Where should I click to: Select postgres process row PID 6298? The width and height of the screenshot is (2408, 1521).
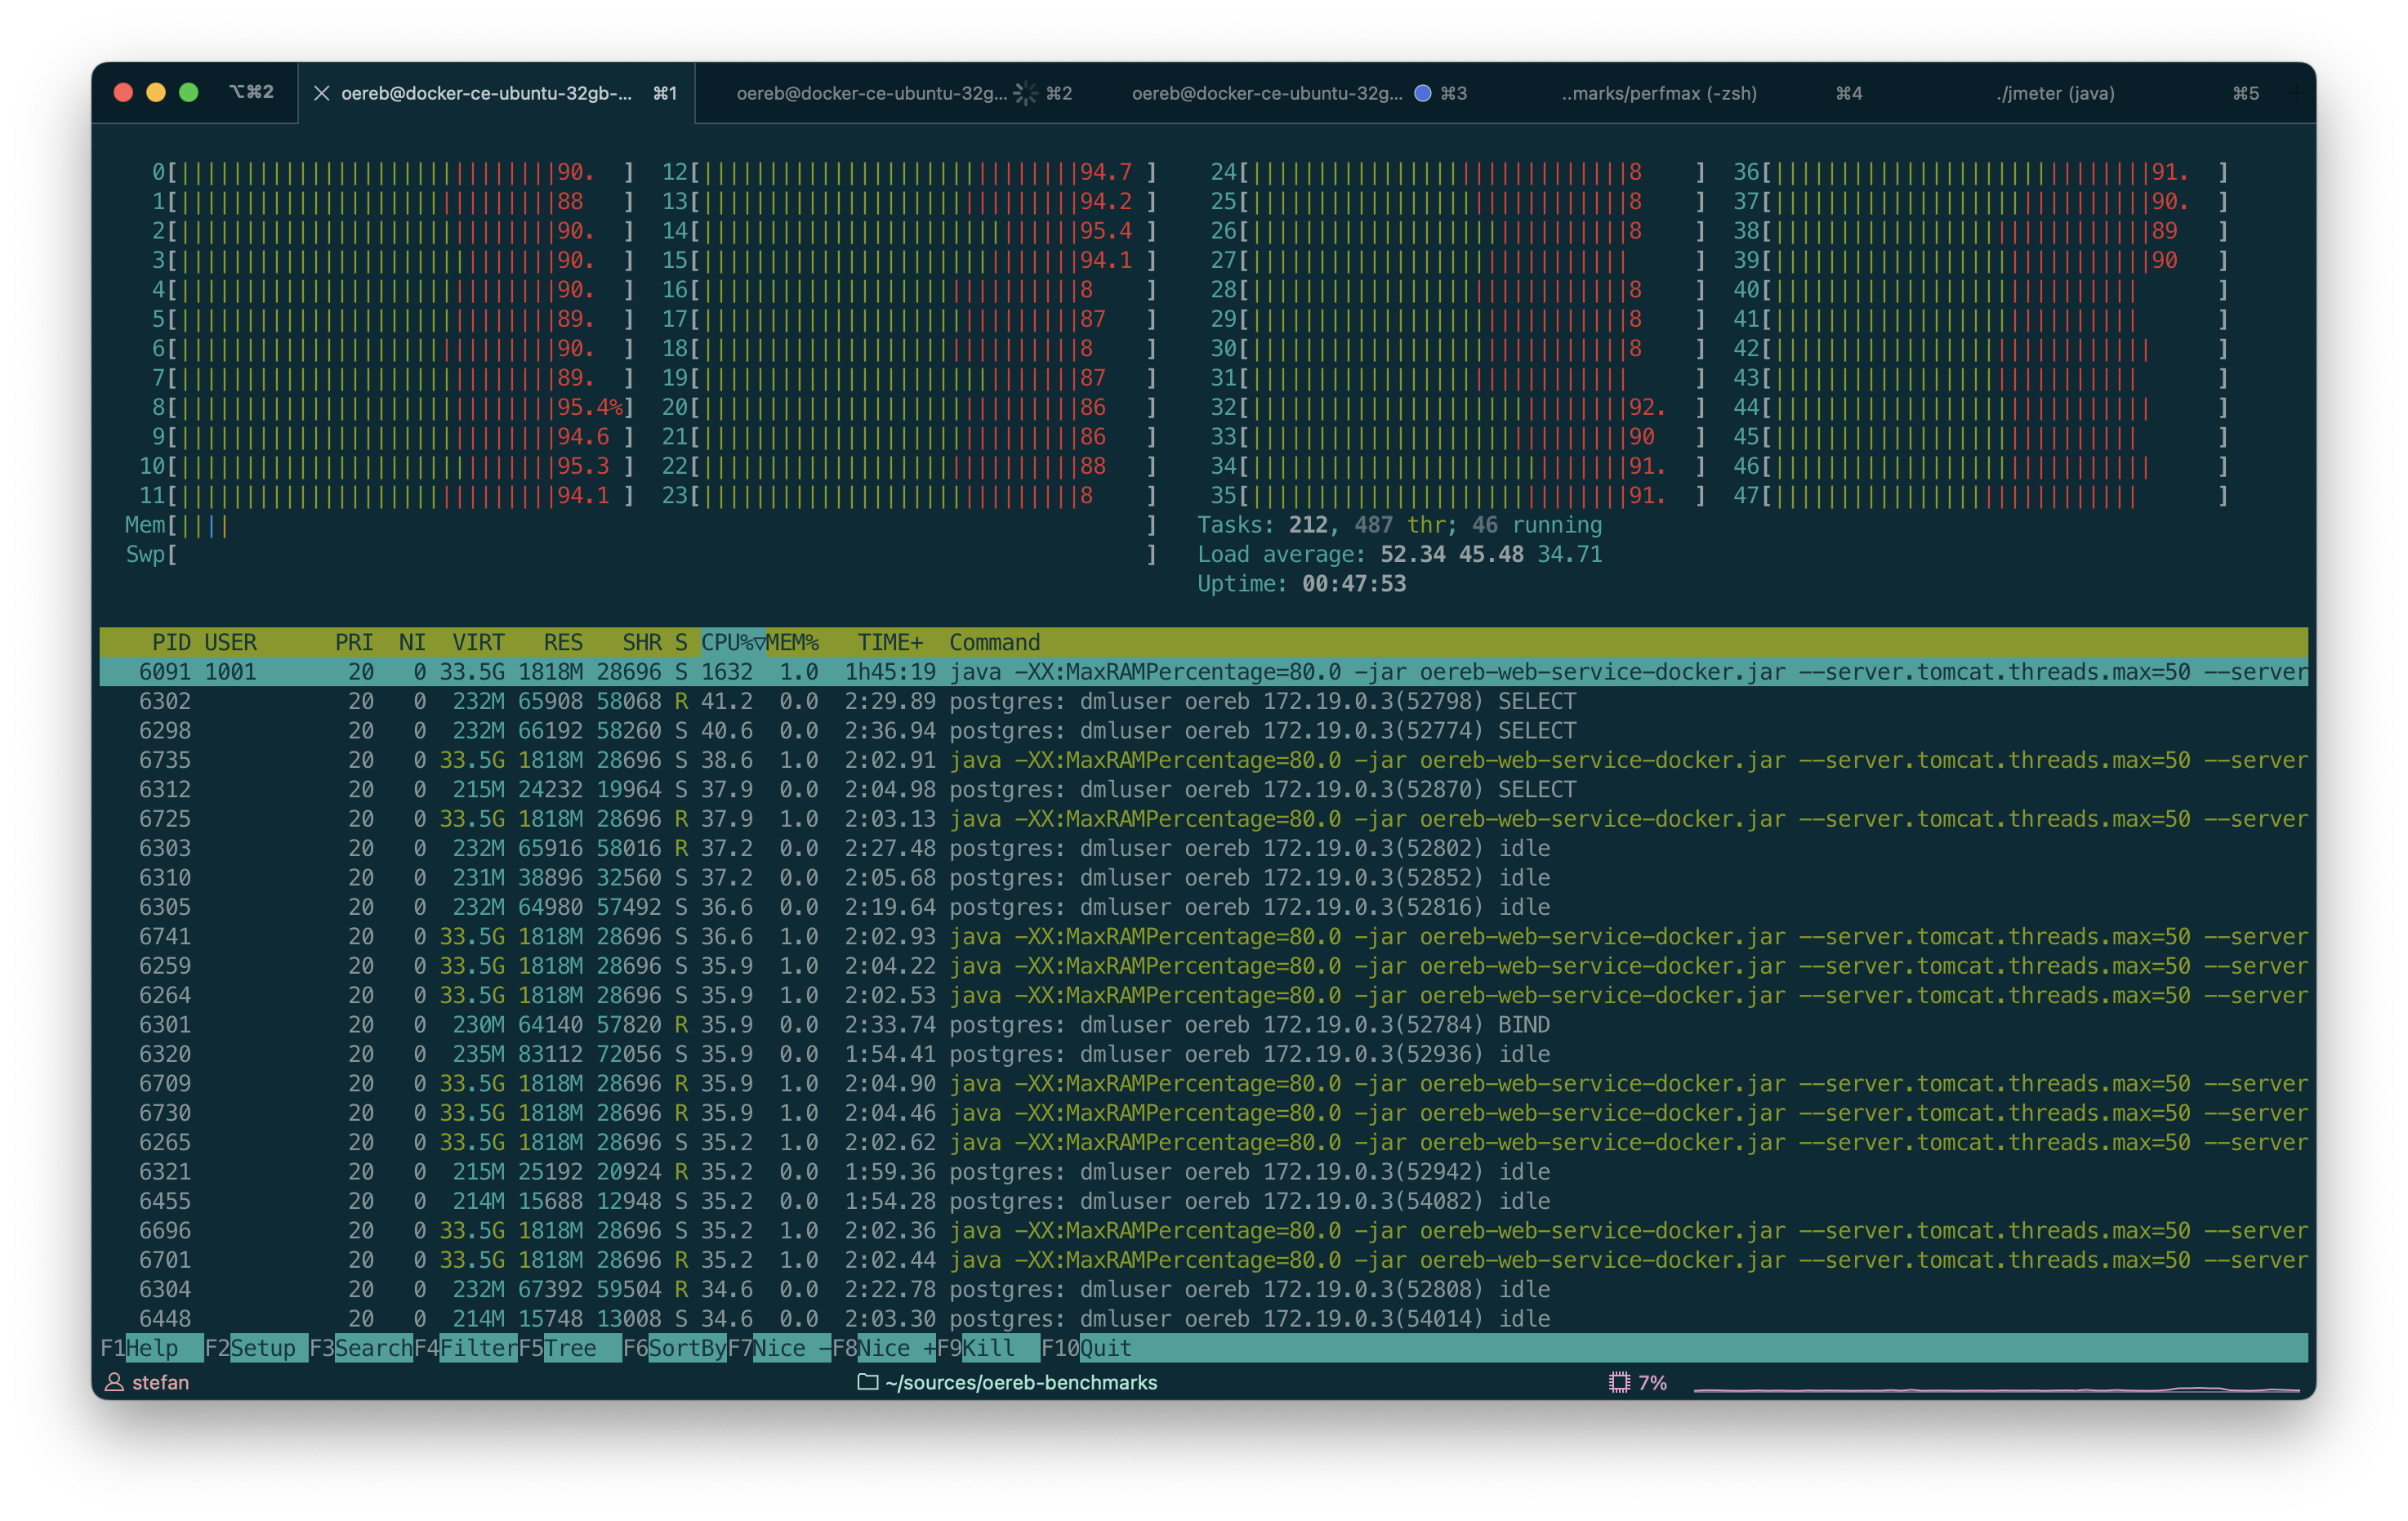pyautogui.click(x=1204, y=731)
